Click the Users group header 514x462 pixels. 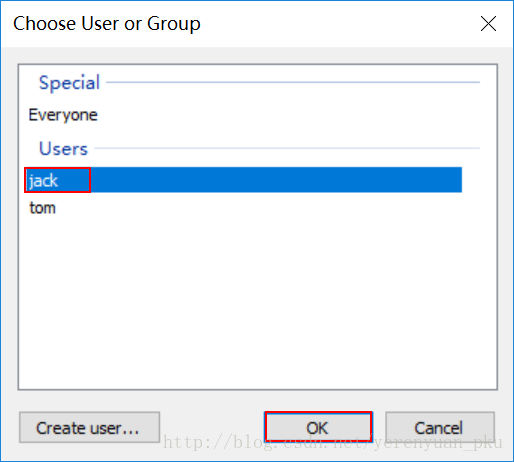pos(63,149)
